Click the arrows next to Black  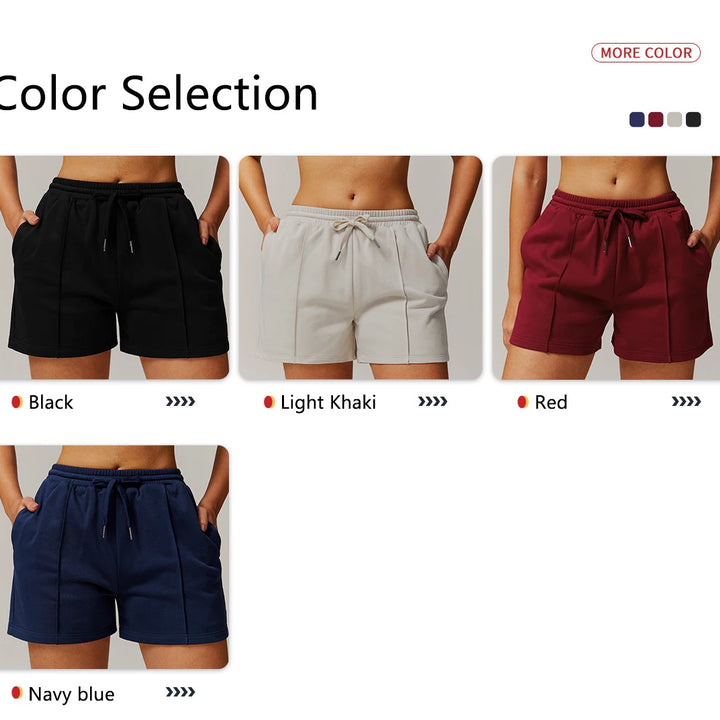click(x=180, y=402)
